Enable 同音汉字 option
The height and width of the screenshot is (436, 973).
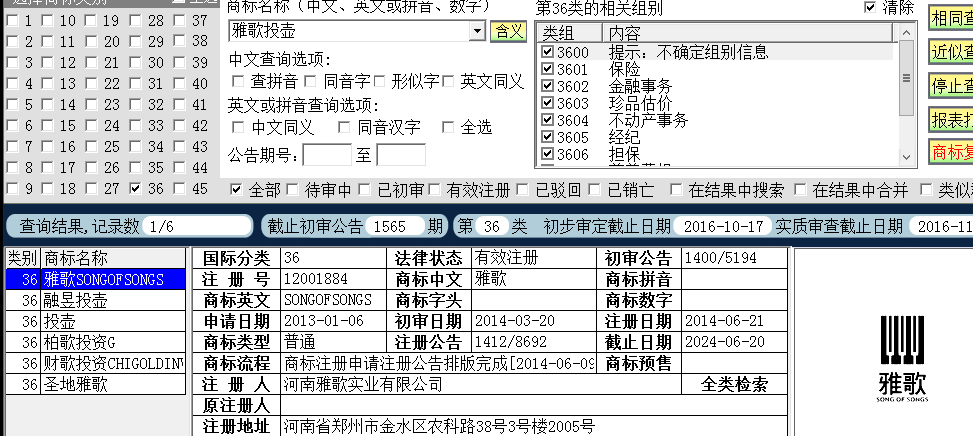click(344, 128)
